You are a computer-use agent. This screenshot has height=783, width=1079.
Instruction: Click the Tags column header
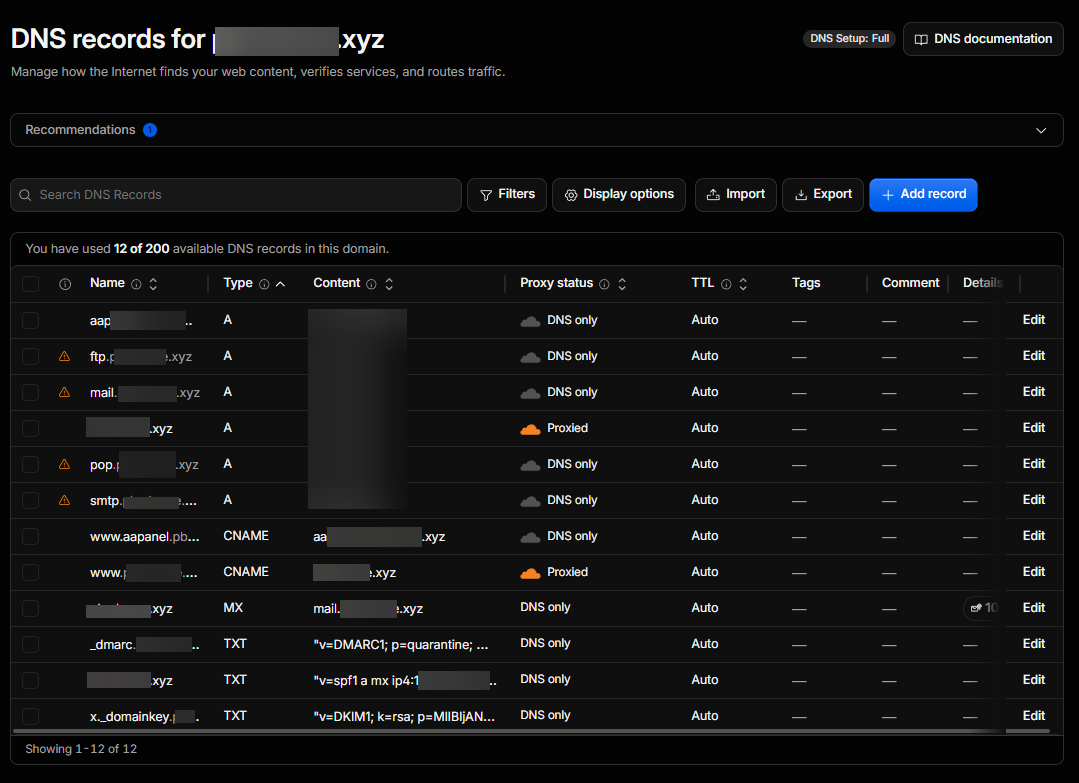(x=806, y=283)
